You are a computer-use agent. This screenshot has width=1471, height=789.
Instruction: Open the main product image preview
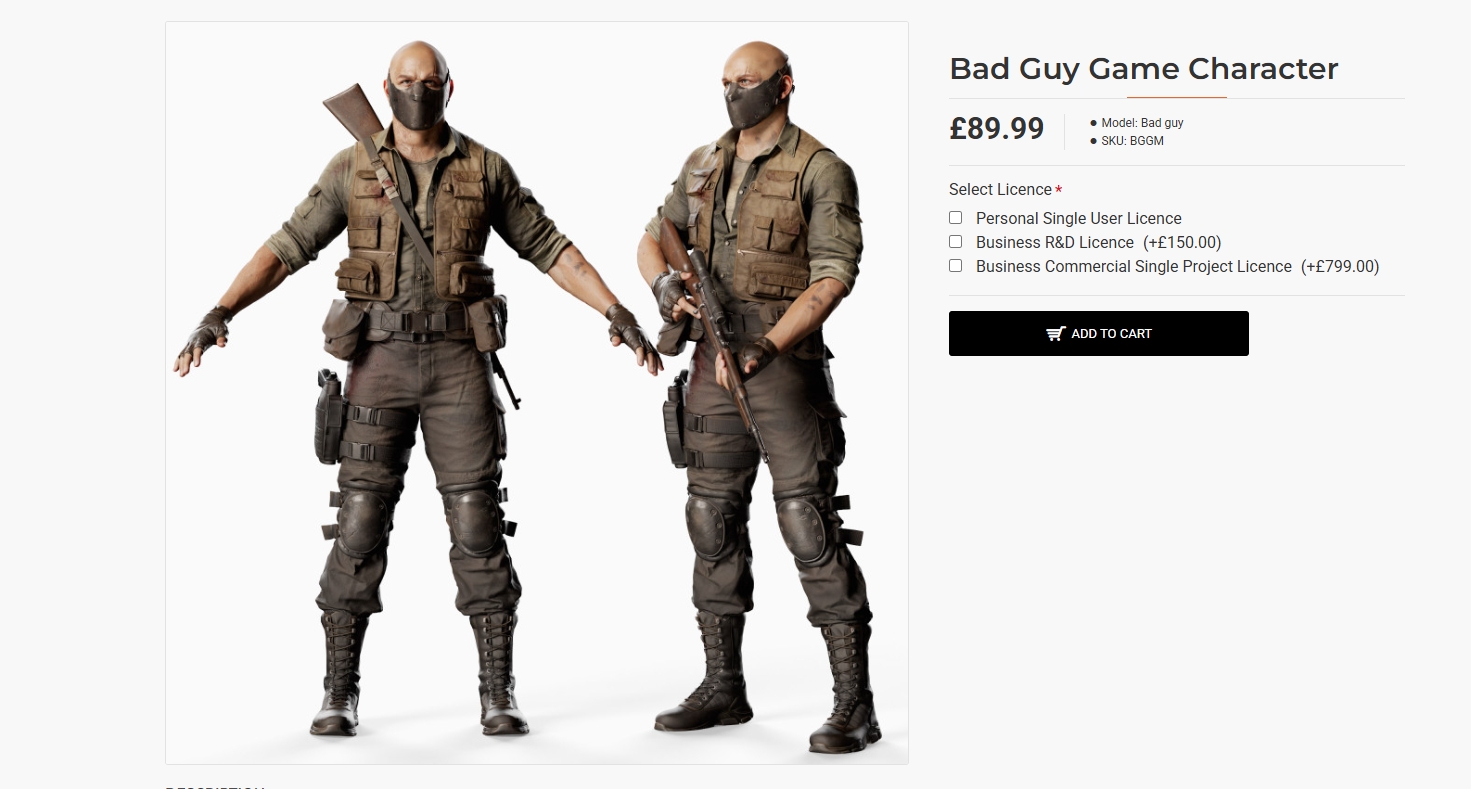[x=537, y=393]
